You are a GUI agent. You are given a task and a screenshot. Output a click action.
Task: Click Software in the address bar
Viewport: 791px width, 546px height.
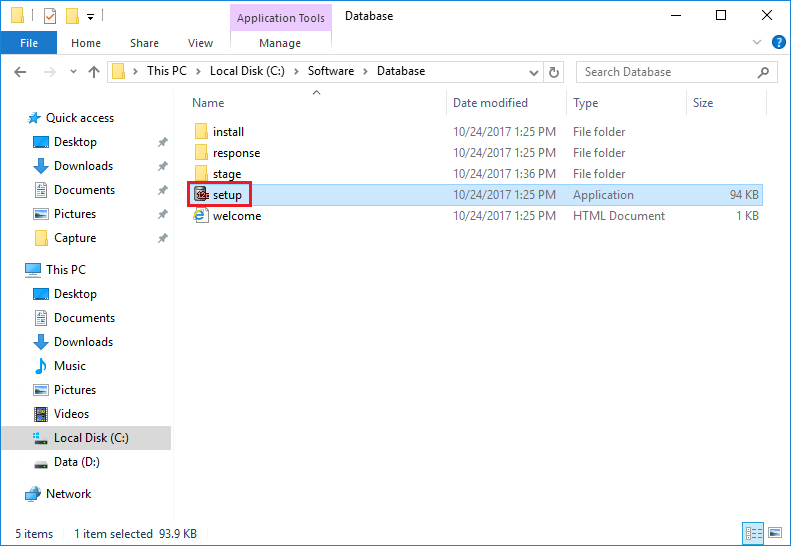click(331, 71)
